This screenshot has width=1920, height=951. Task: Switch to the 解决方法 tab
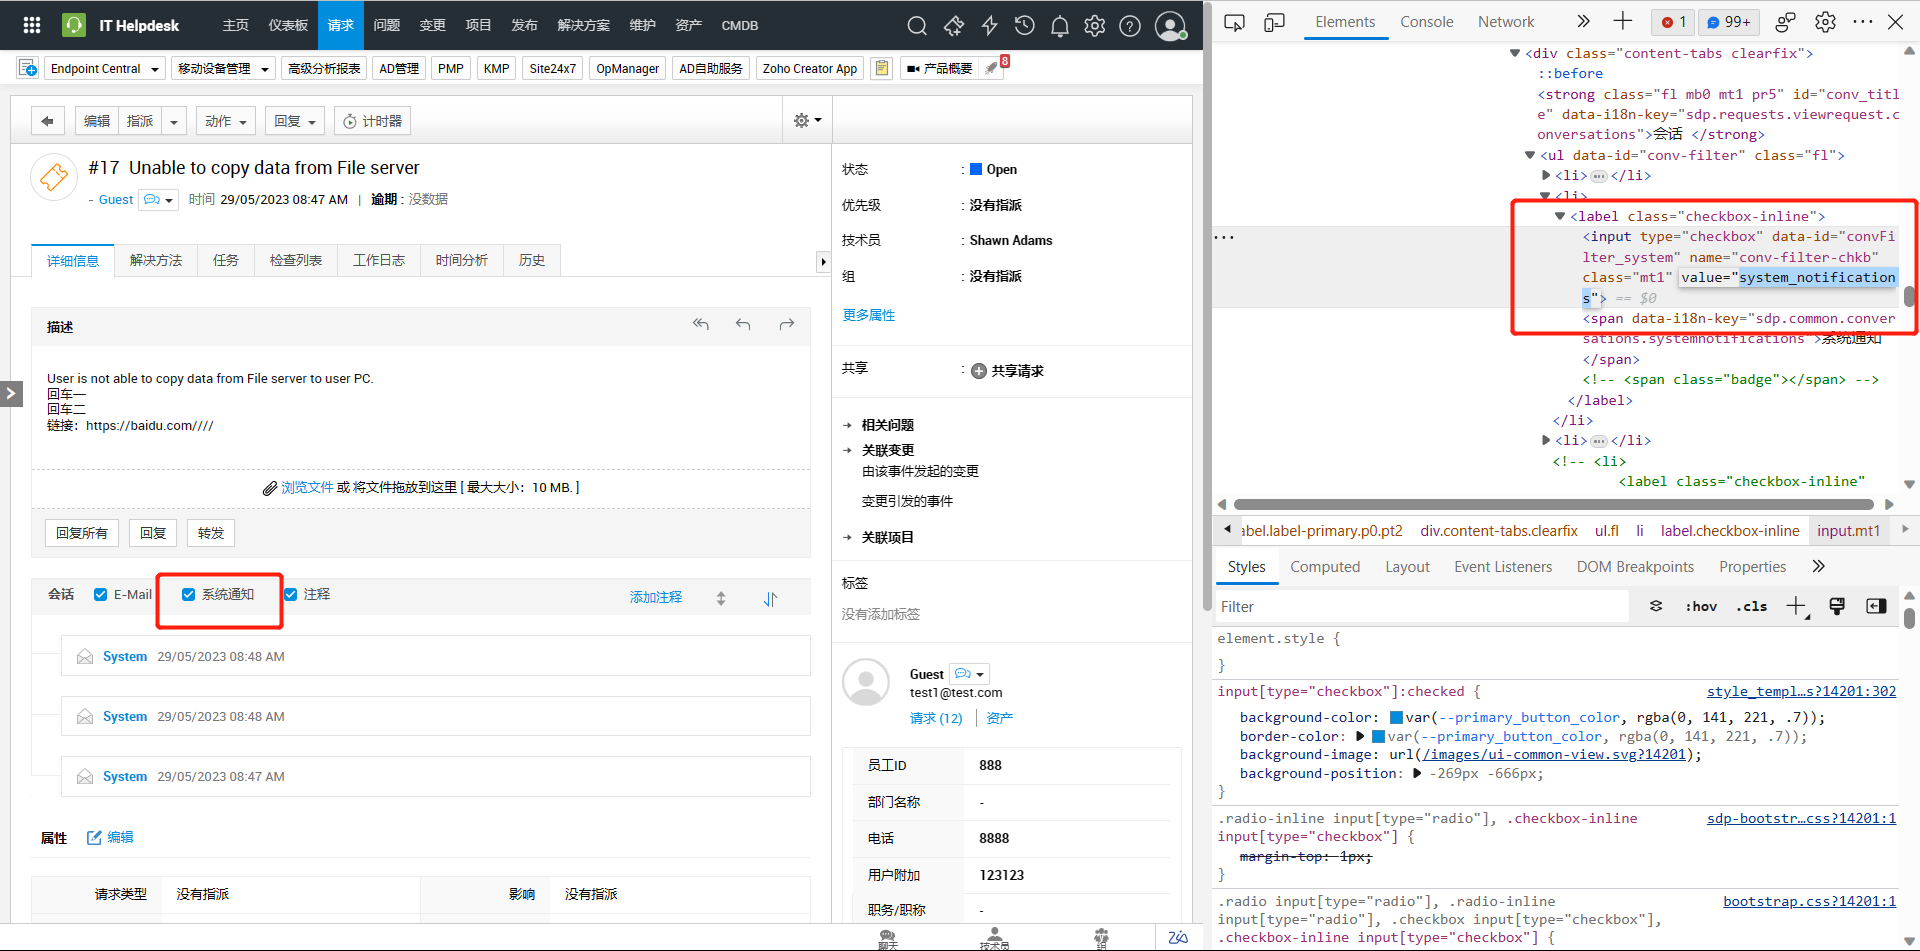coord(156,260)
